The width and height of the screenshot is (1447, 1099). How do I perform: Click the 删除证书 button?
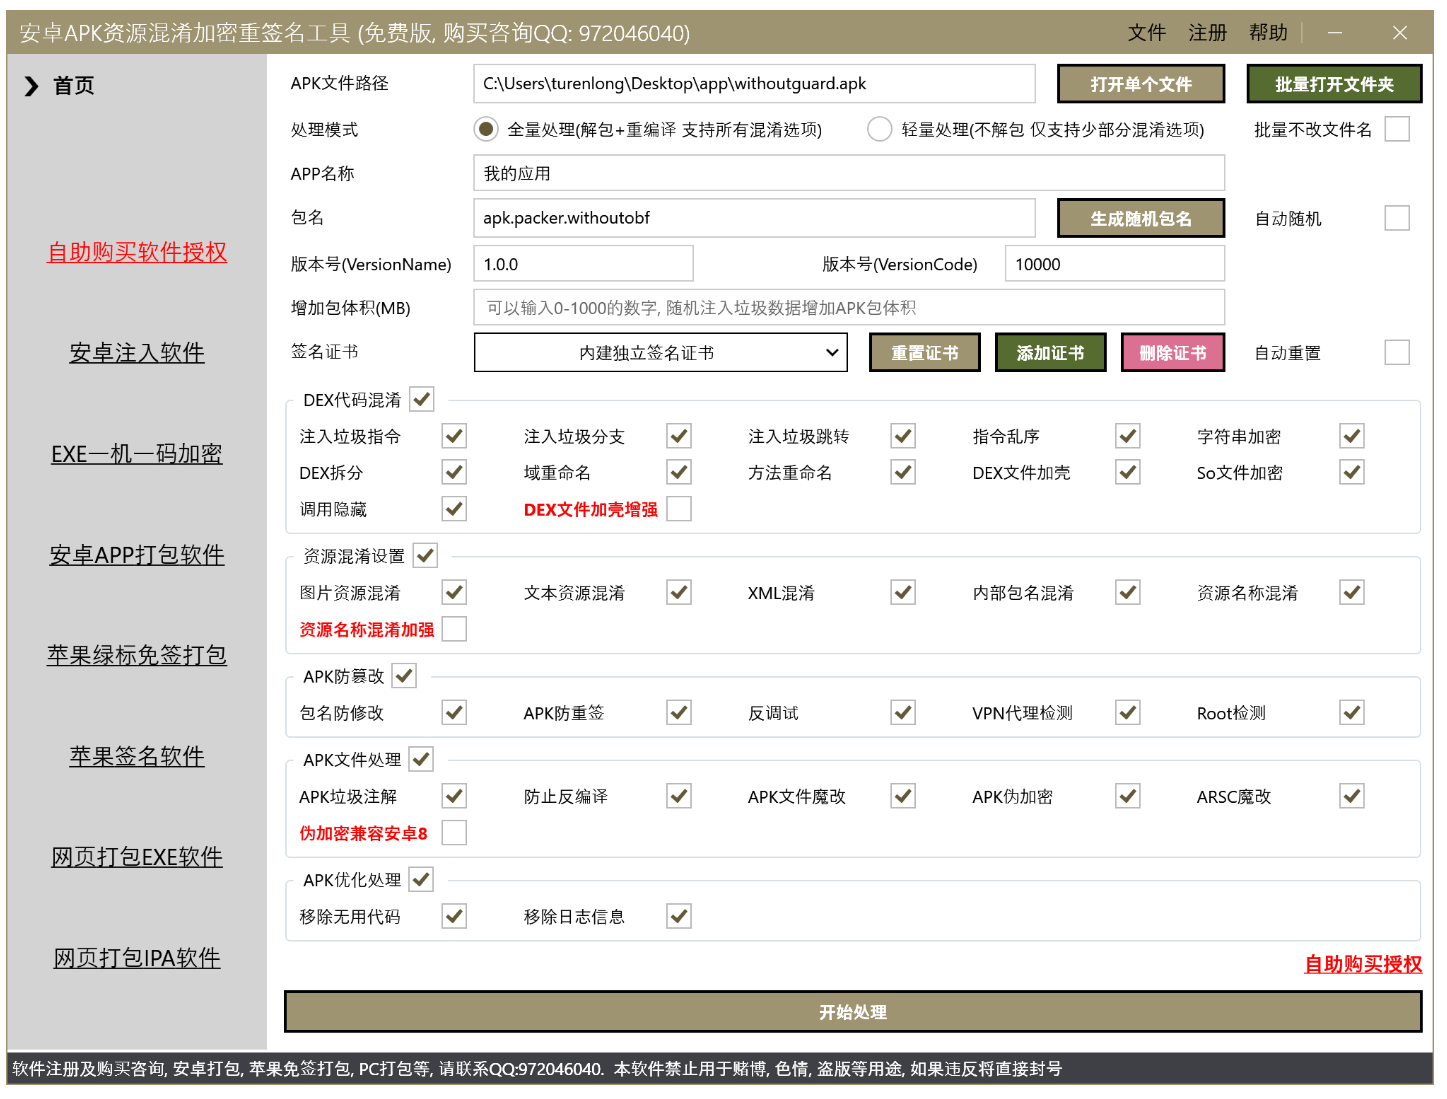tap(1172, 352)
